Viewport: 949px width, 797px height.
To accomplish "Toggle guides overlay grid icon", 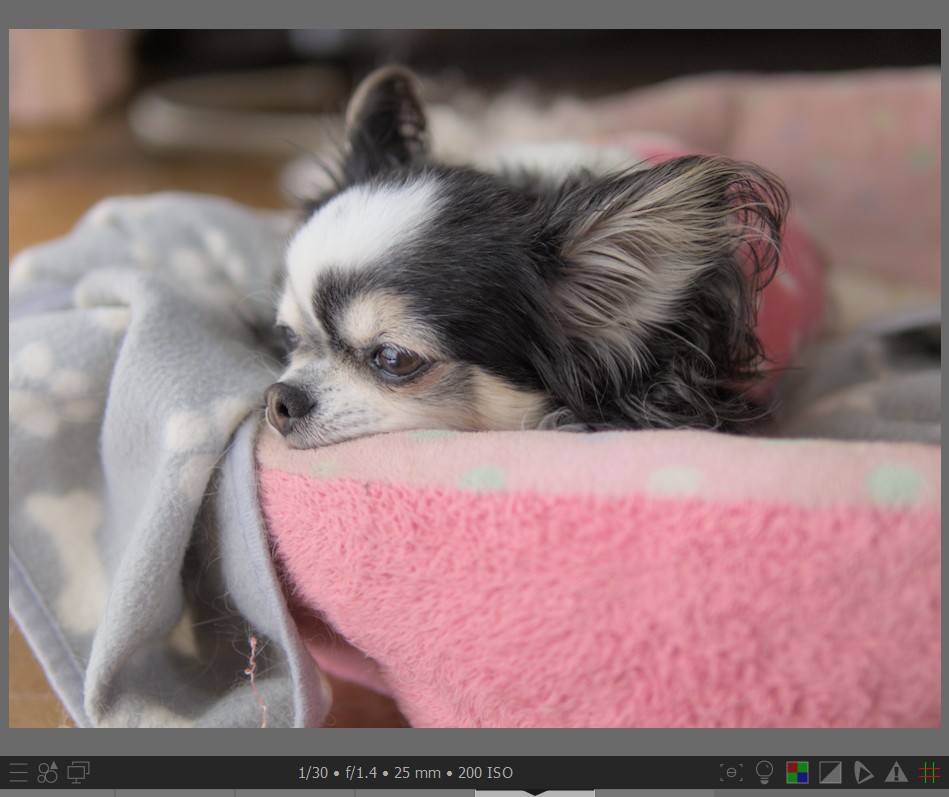I will tap(929, 773).
